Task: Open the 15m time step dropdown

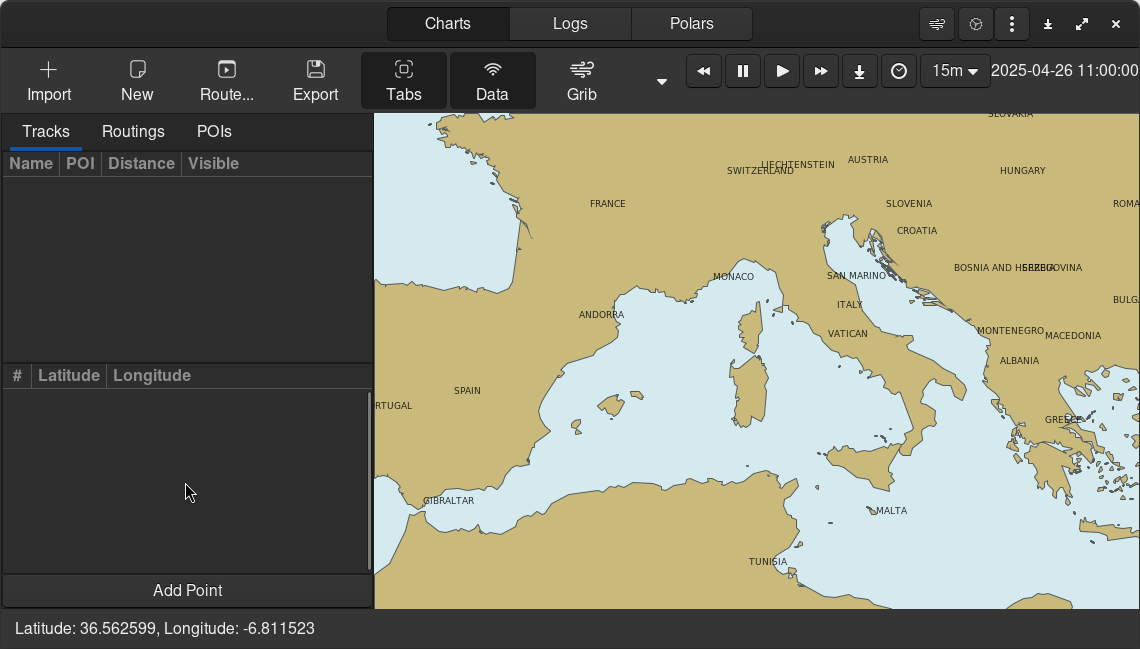Action: [955, 71]
